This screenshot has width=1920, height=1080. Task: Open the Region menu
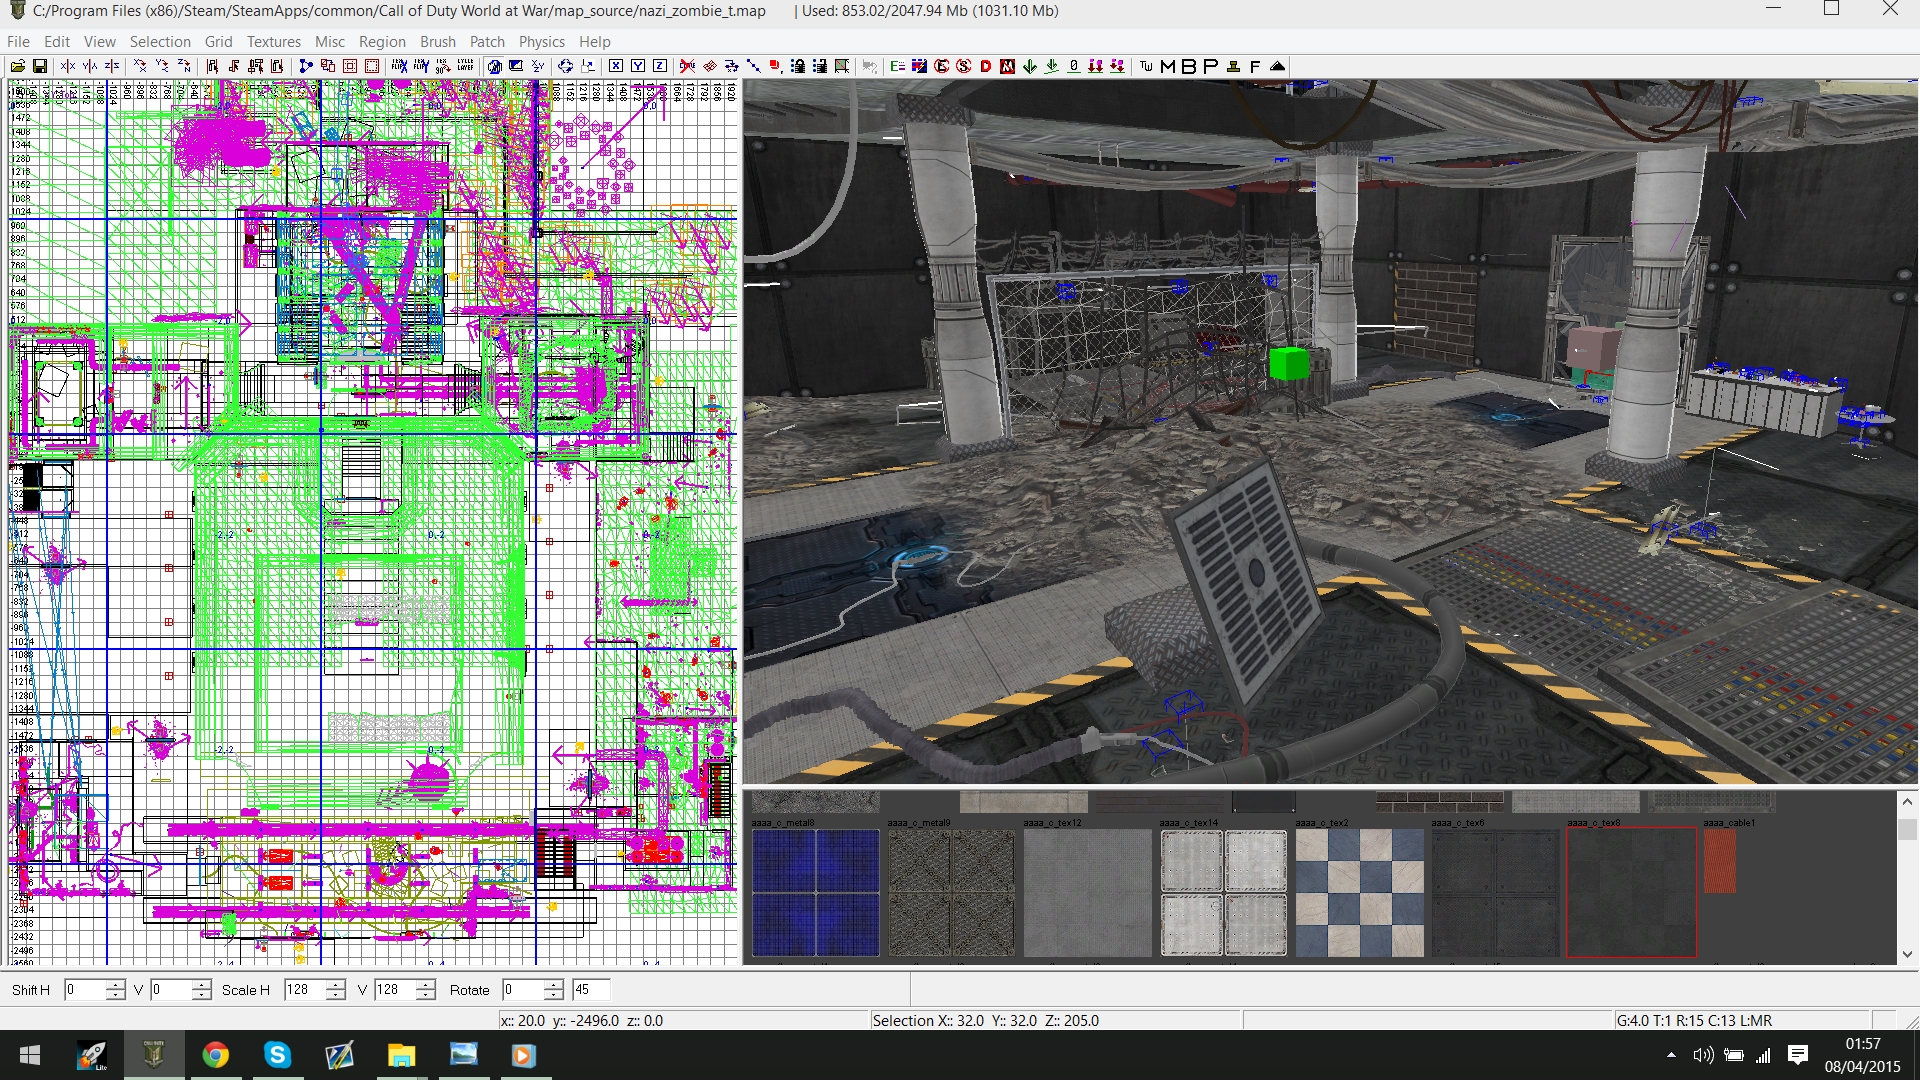click(x=382, y=41)
